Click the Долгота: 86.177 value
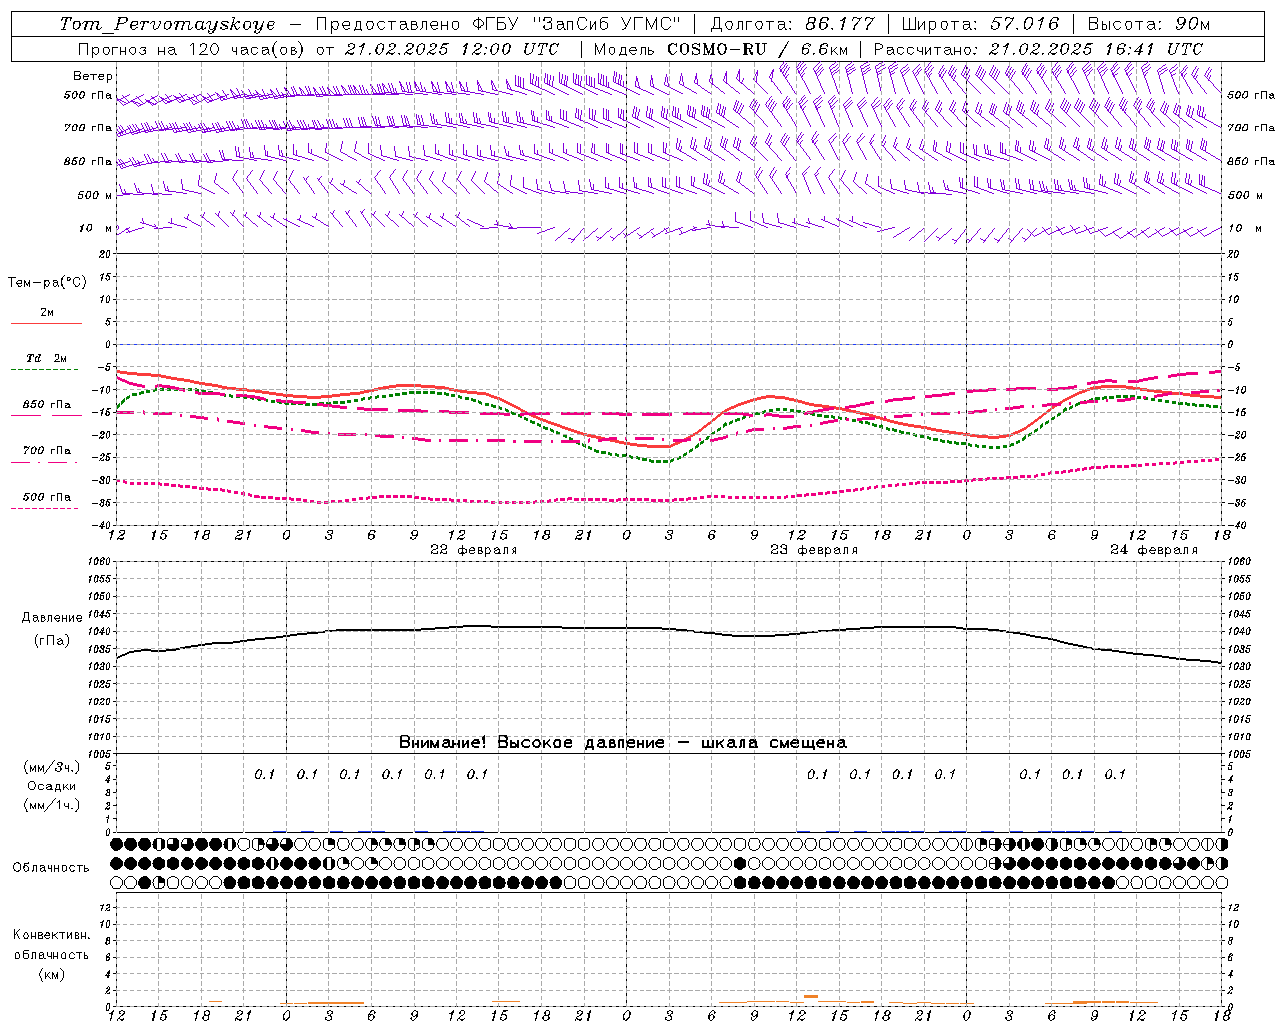 tap(792, 24)
